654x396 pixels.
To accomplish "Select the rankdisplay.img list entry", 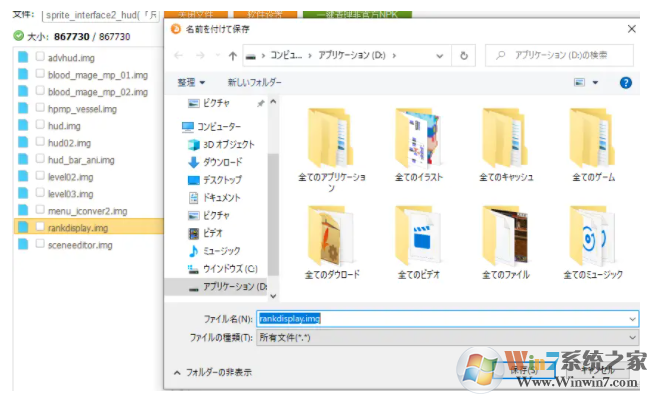I will pos(88,227).
